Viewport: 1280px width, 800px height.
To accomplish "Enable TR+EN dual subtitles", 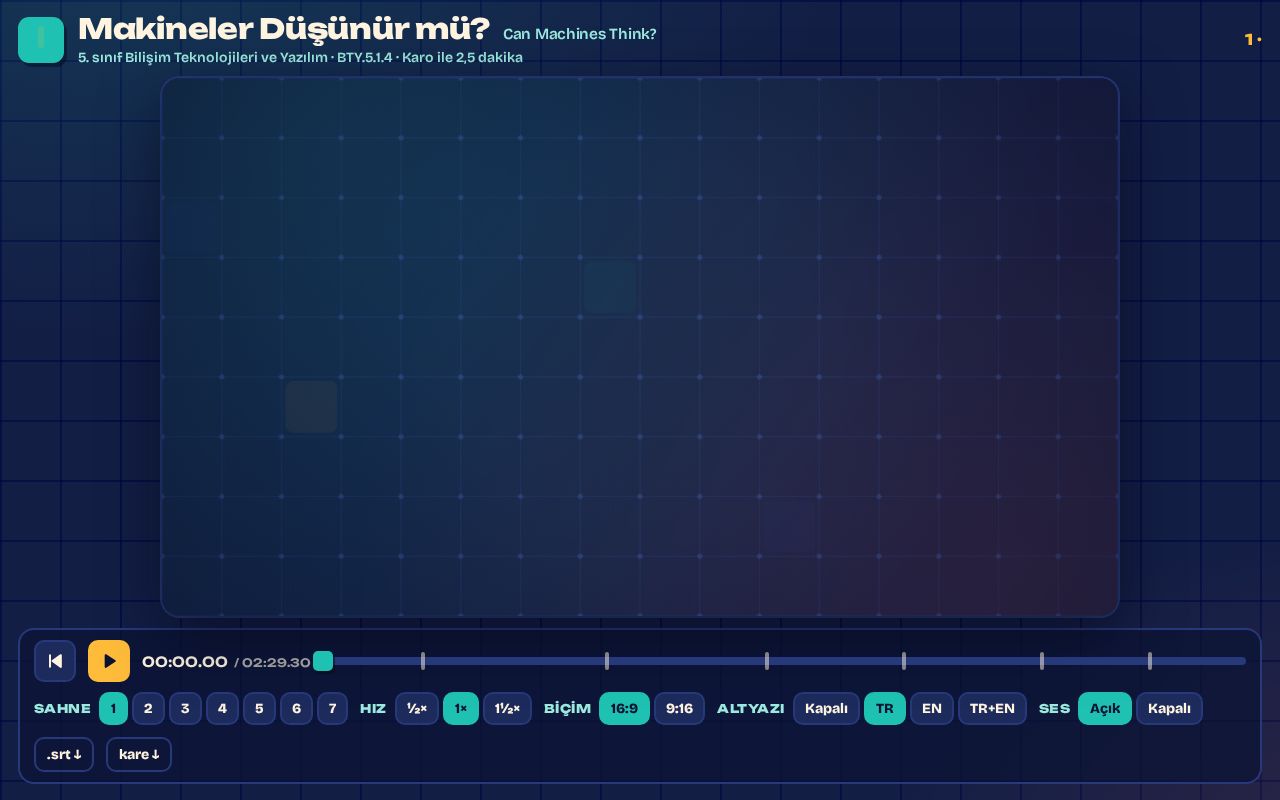I will coord(992,708).
